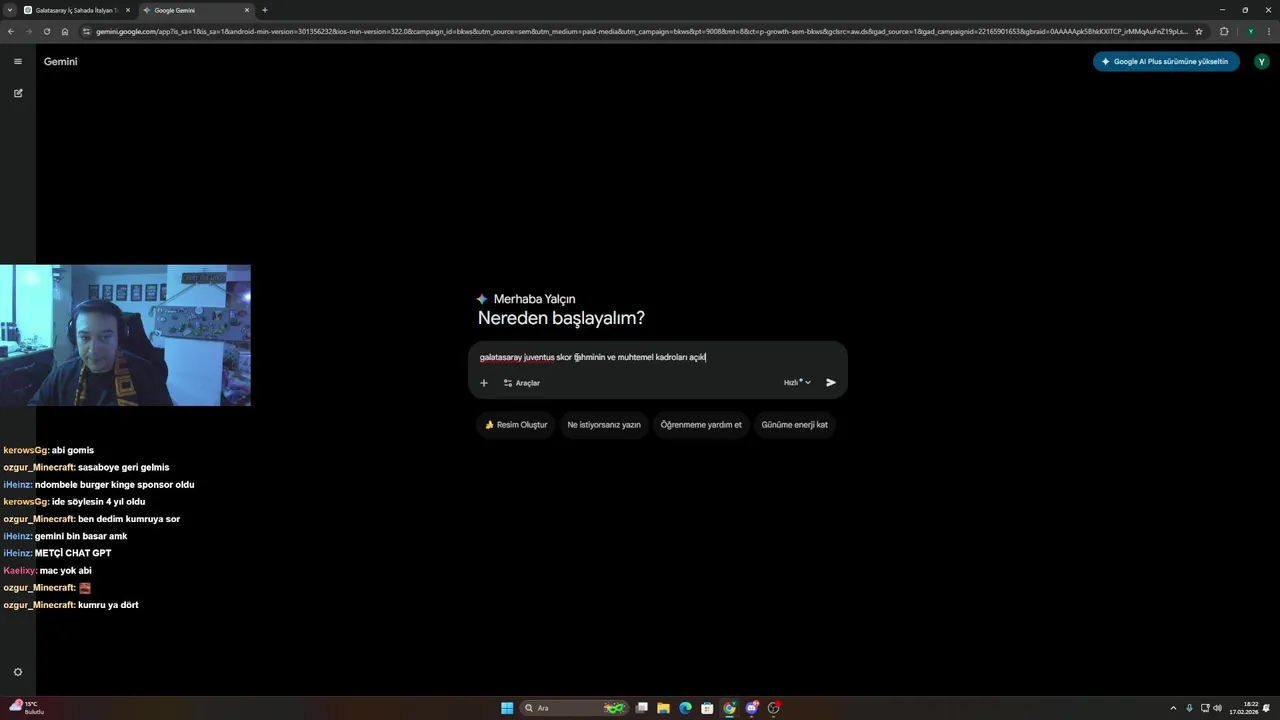This screenshot has width=1280, height=720.
Task: Go to the browser home page
Action: [x=65, y=31]
